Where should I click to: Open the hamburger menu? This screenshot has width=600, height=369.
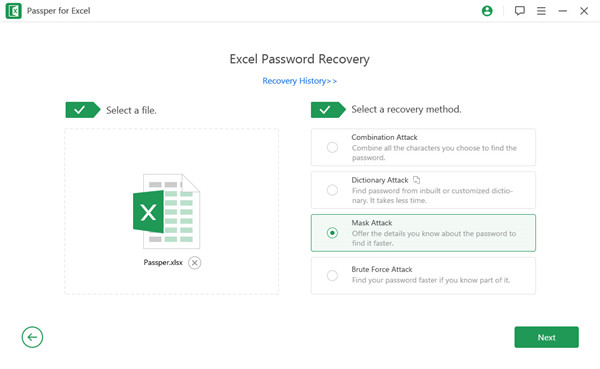[x=541, y=11]
